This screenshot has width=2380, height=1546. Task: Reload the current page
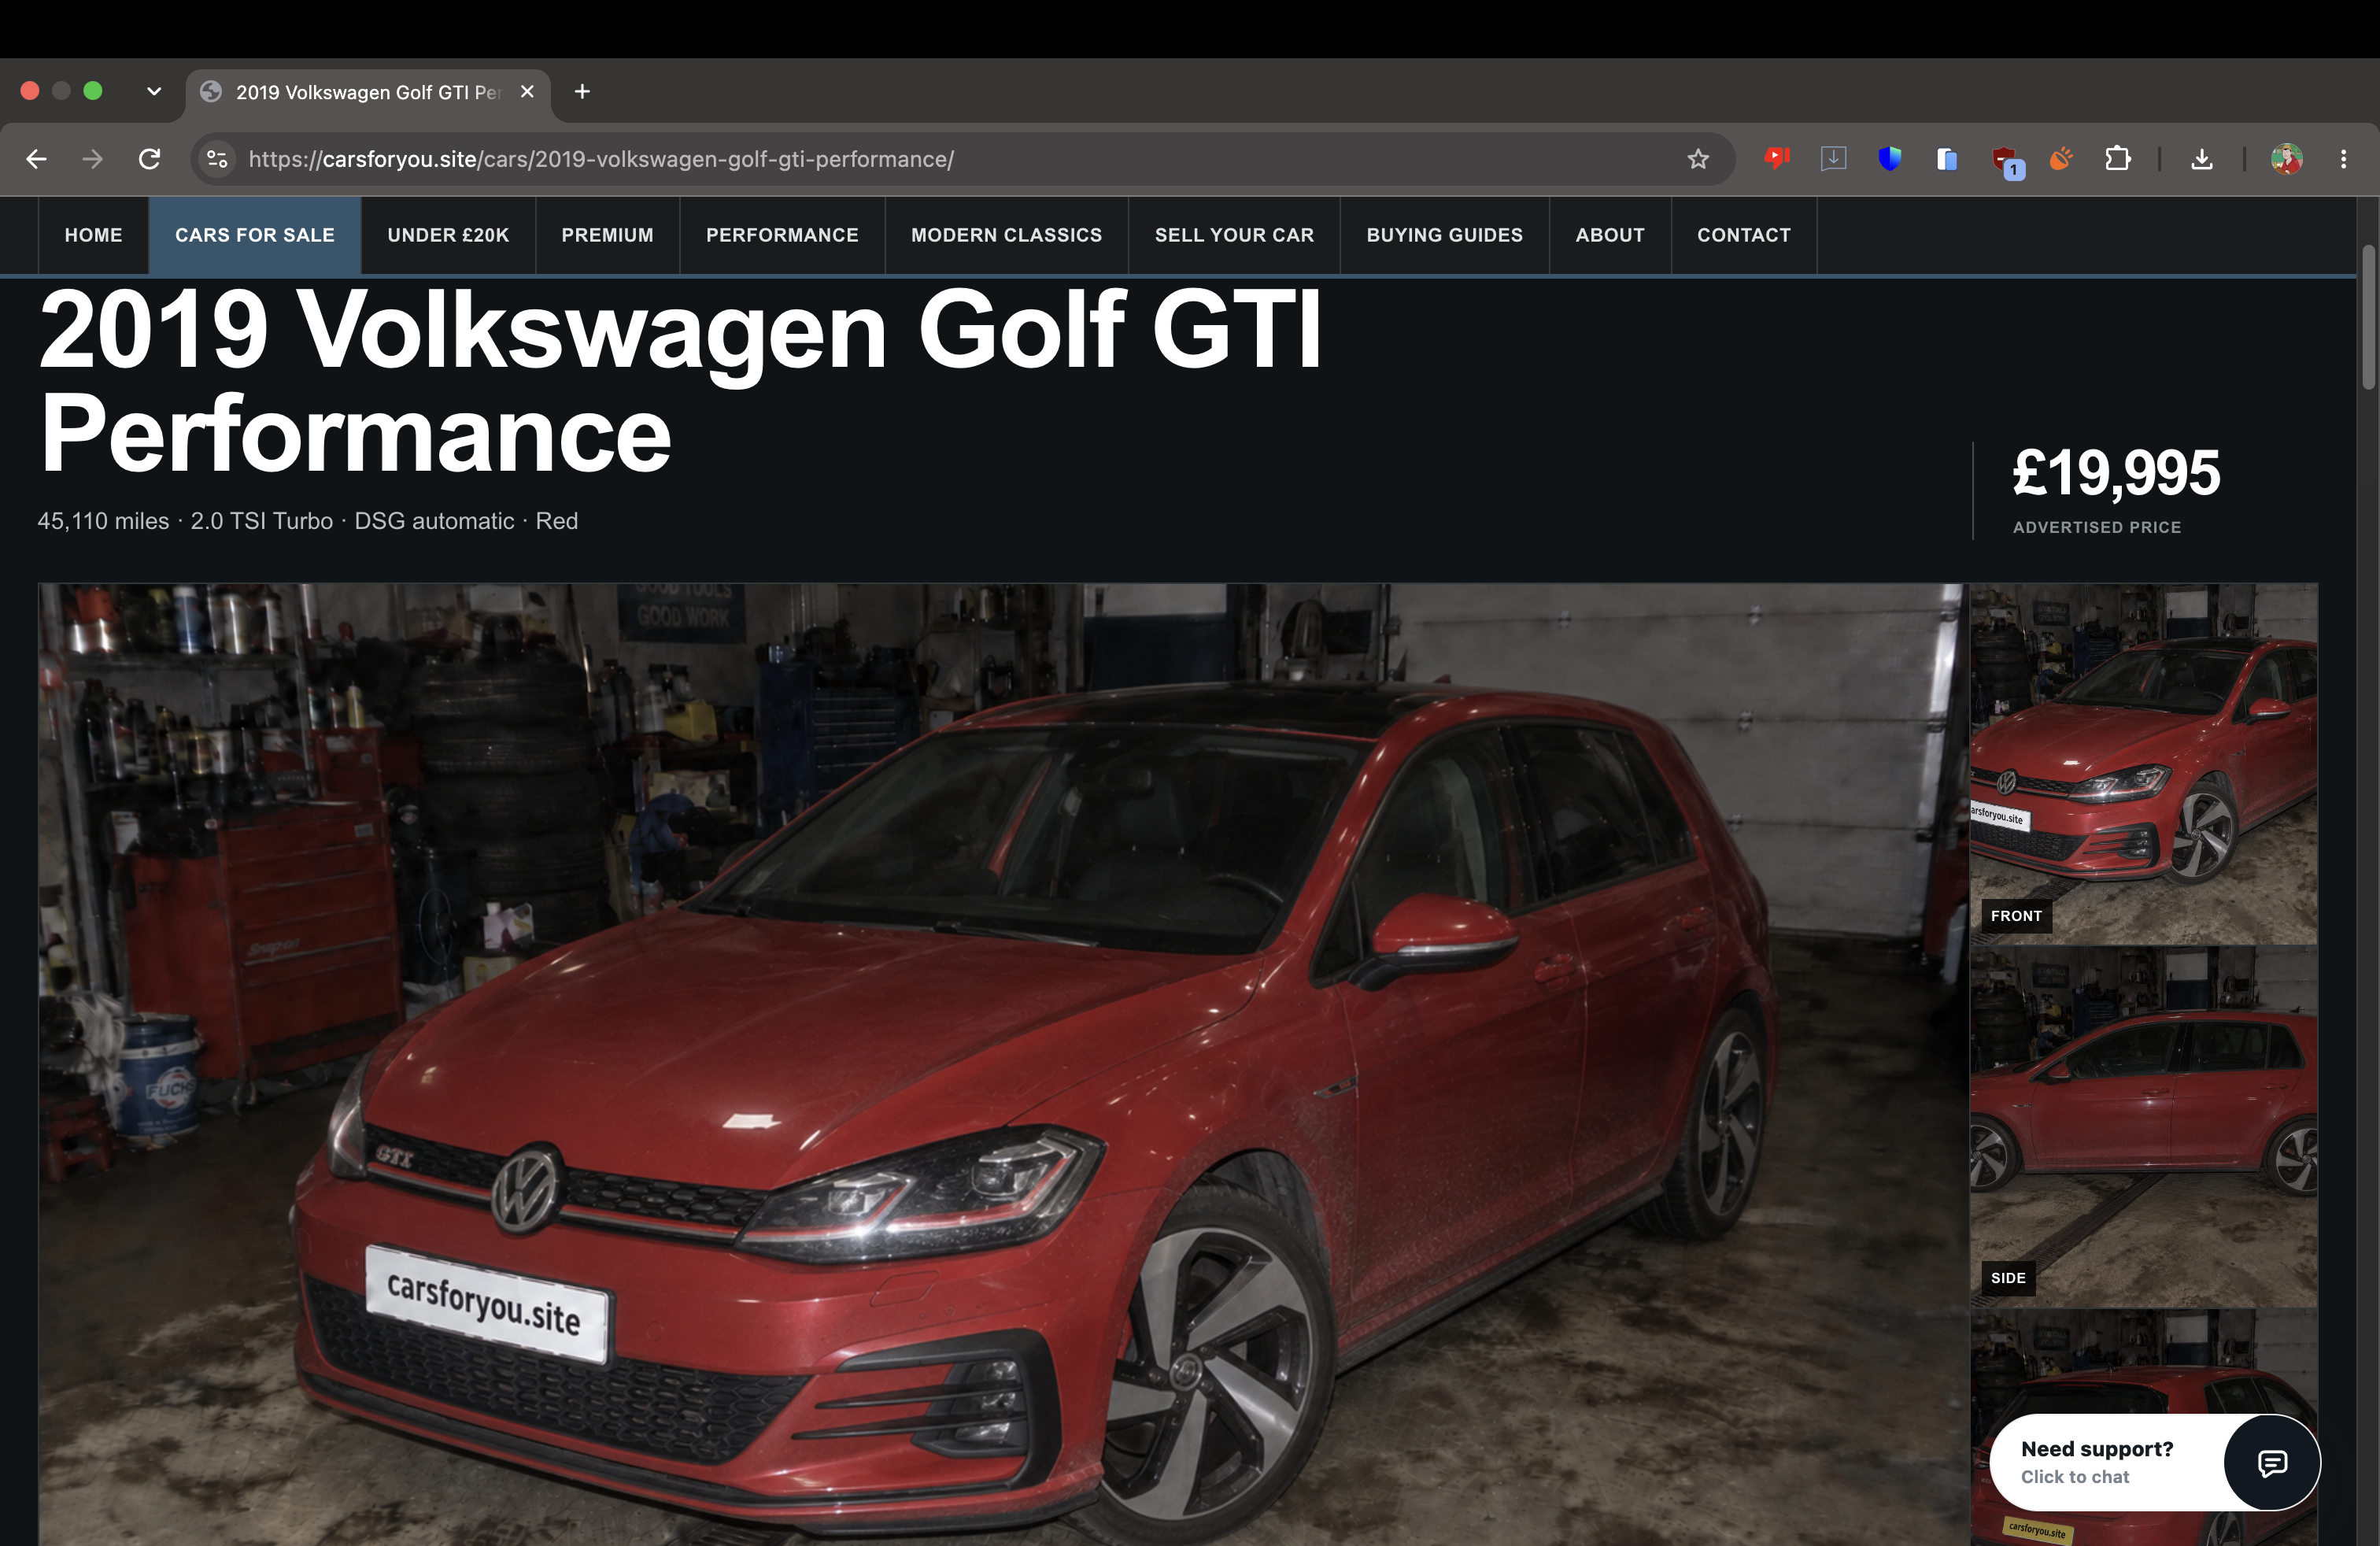(x=150, y=159)
